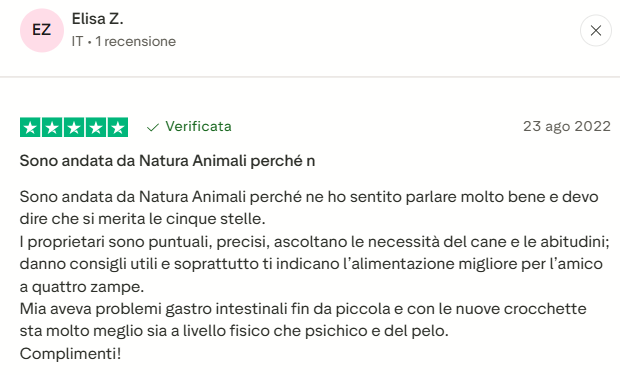Screen dimensions: 620x375
Task: Close the review popup with the X button
Action: tap(595, 30)
